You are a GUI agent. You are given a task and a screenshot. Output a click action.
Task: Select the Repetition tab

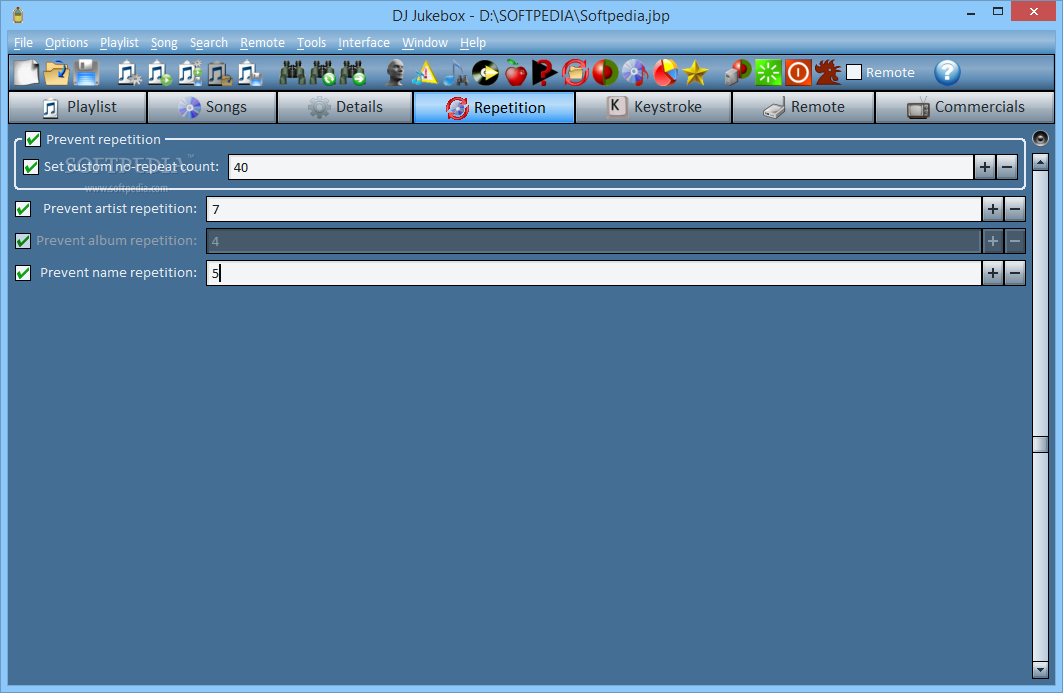point(494,107)
